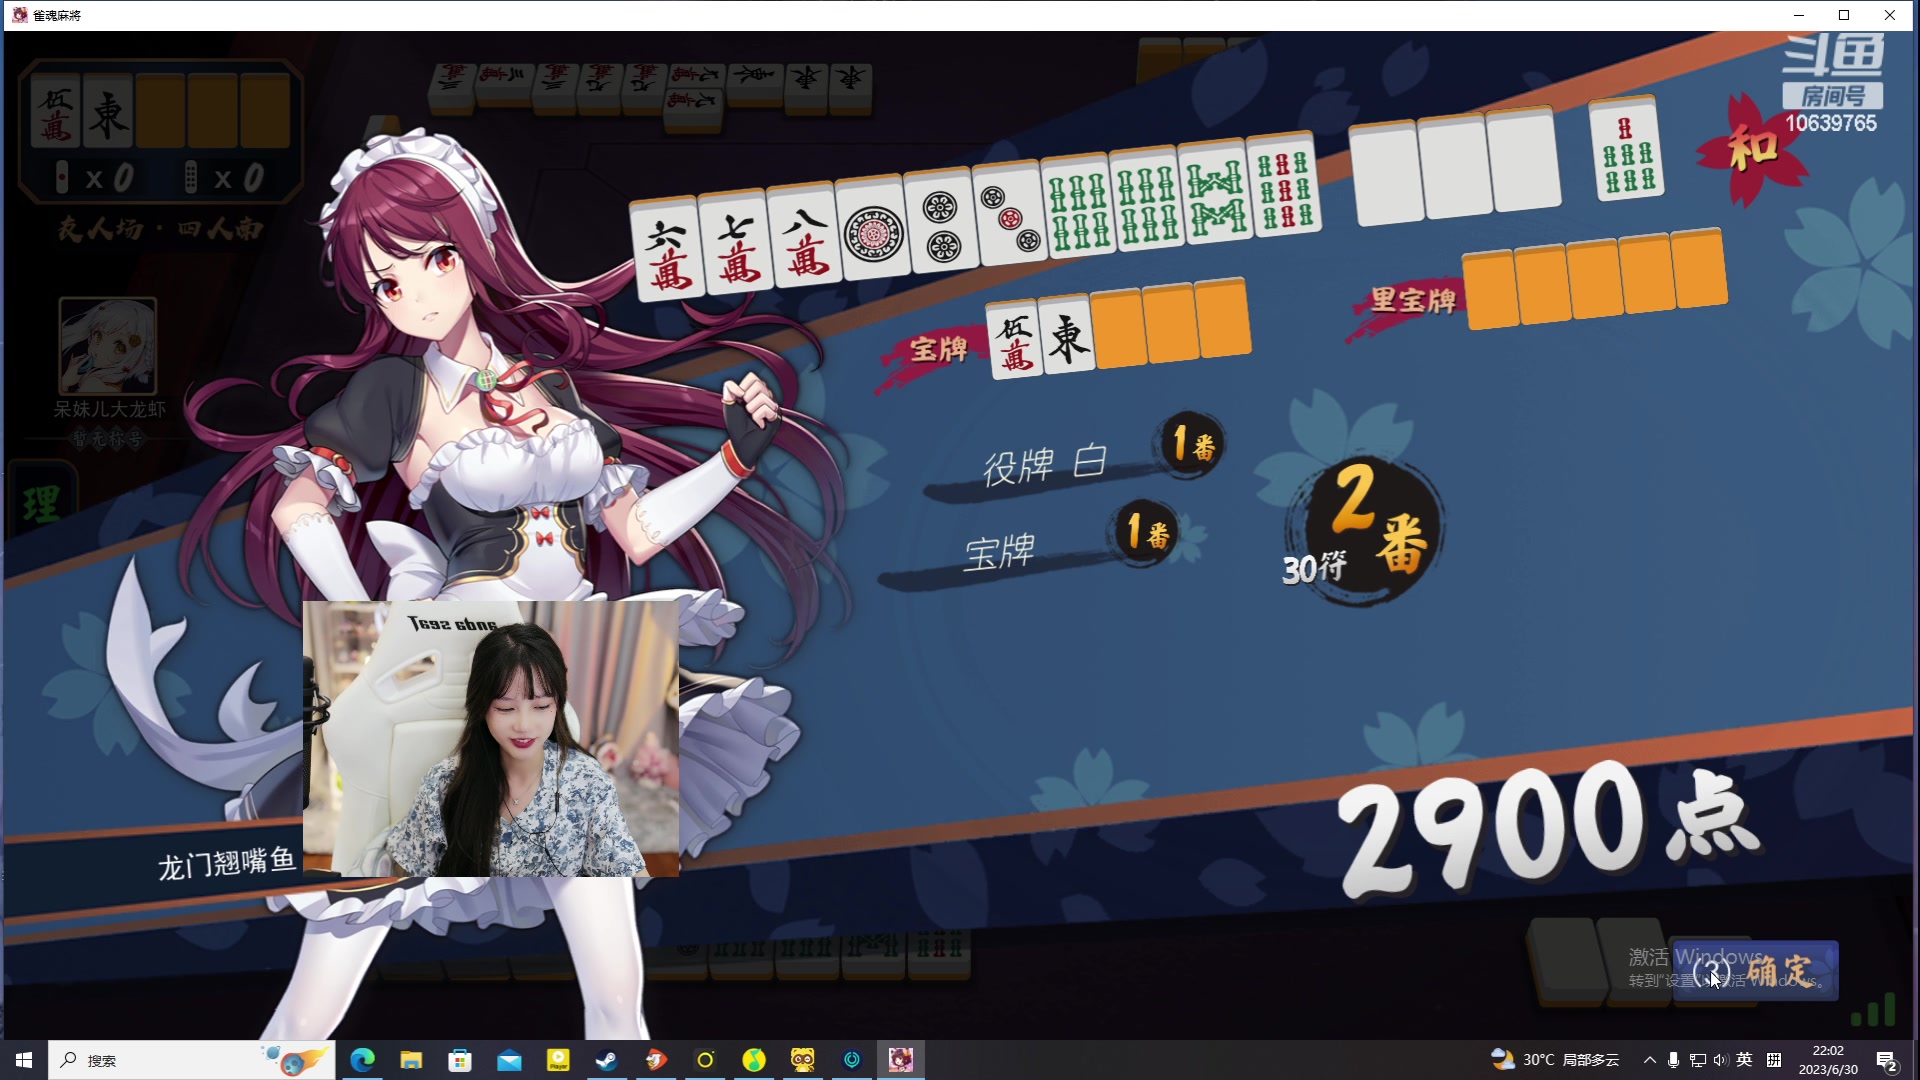Click the green 理 button
1920x1080 pixels.
[x=42, y=504]
